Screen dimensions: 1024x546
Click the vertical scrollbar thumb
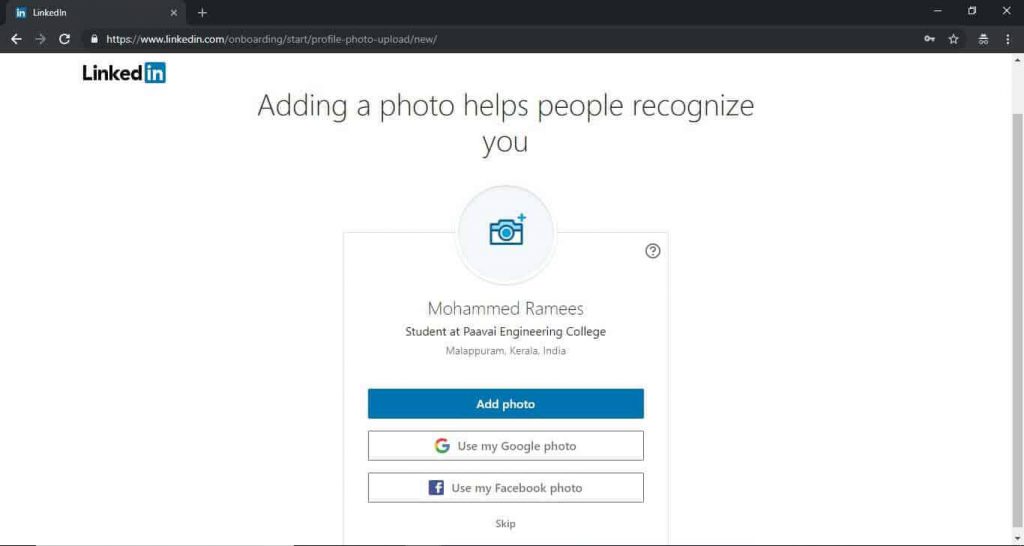coord(1017,319)
